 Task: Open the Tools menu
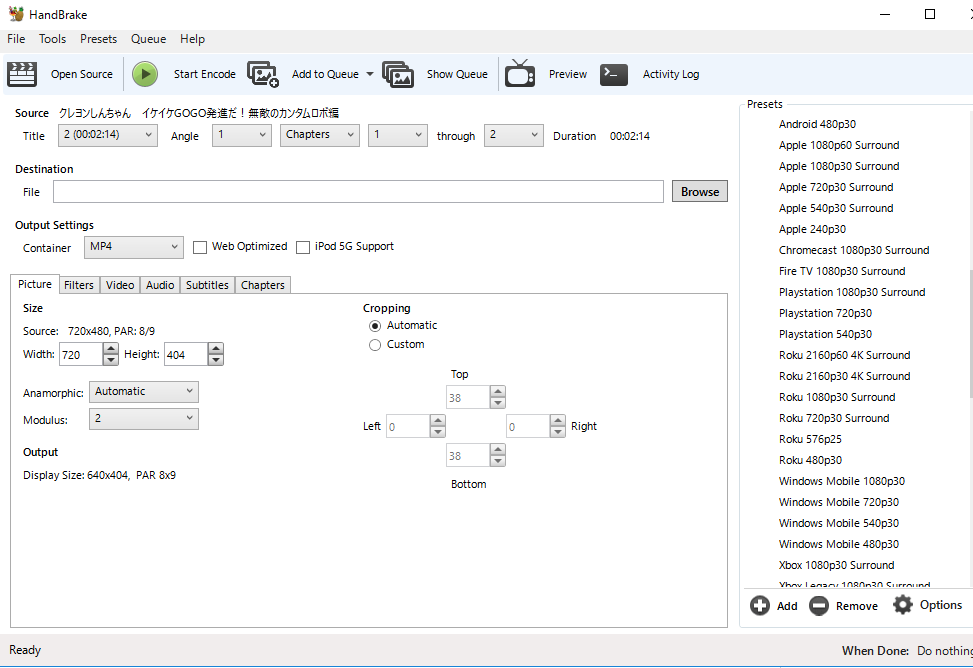(52, 38)
